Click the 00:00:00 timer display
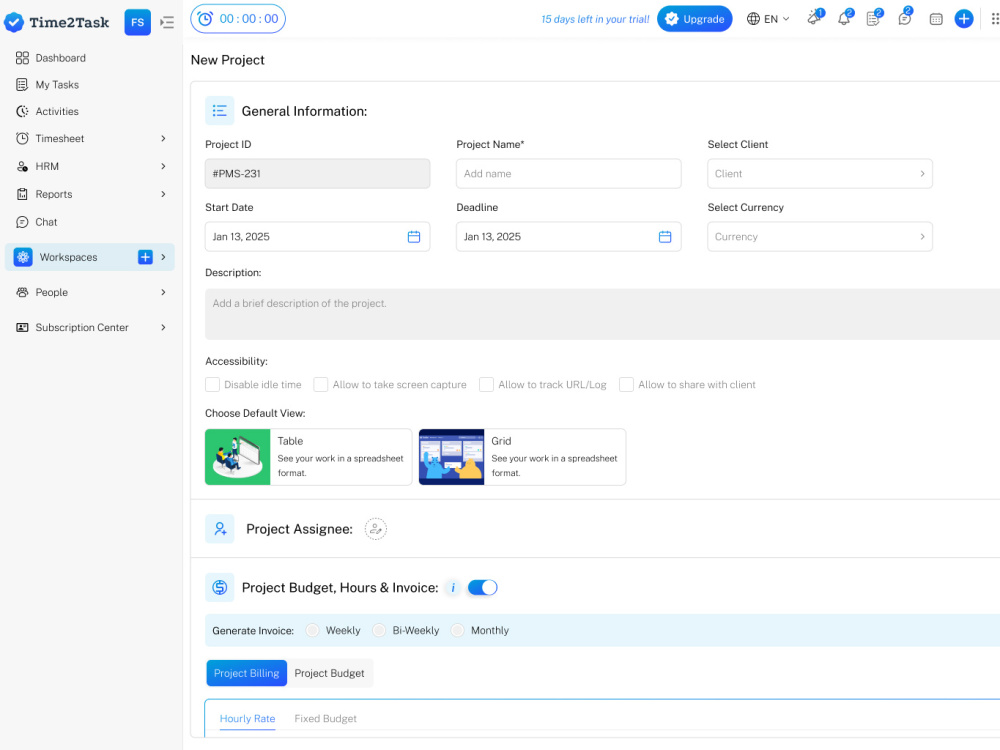 (249, 19)
